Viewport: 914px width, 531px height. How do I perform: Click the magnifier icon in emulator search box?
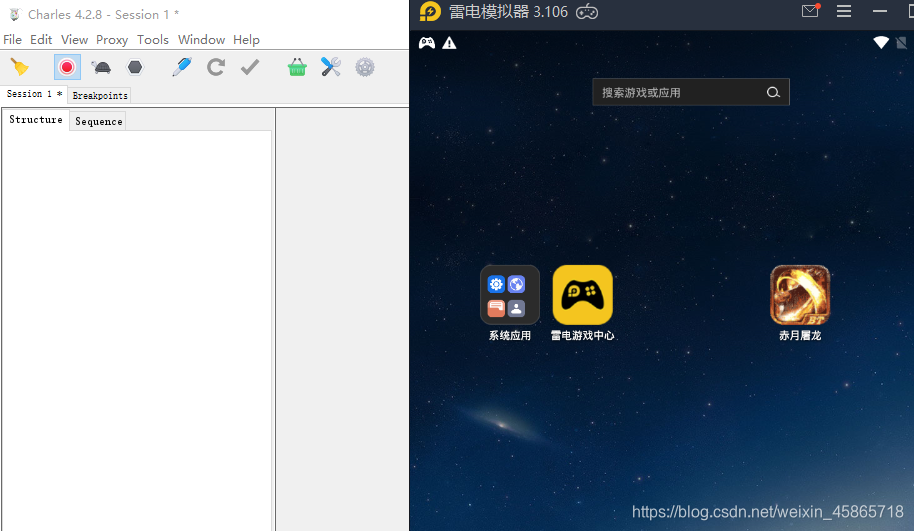[773, 92]
